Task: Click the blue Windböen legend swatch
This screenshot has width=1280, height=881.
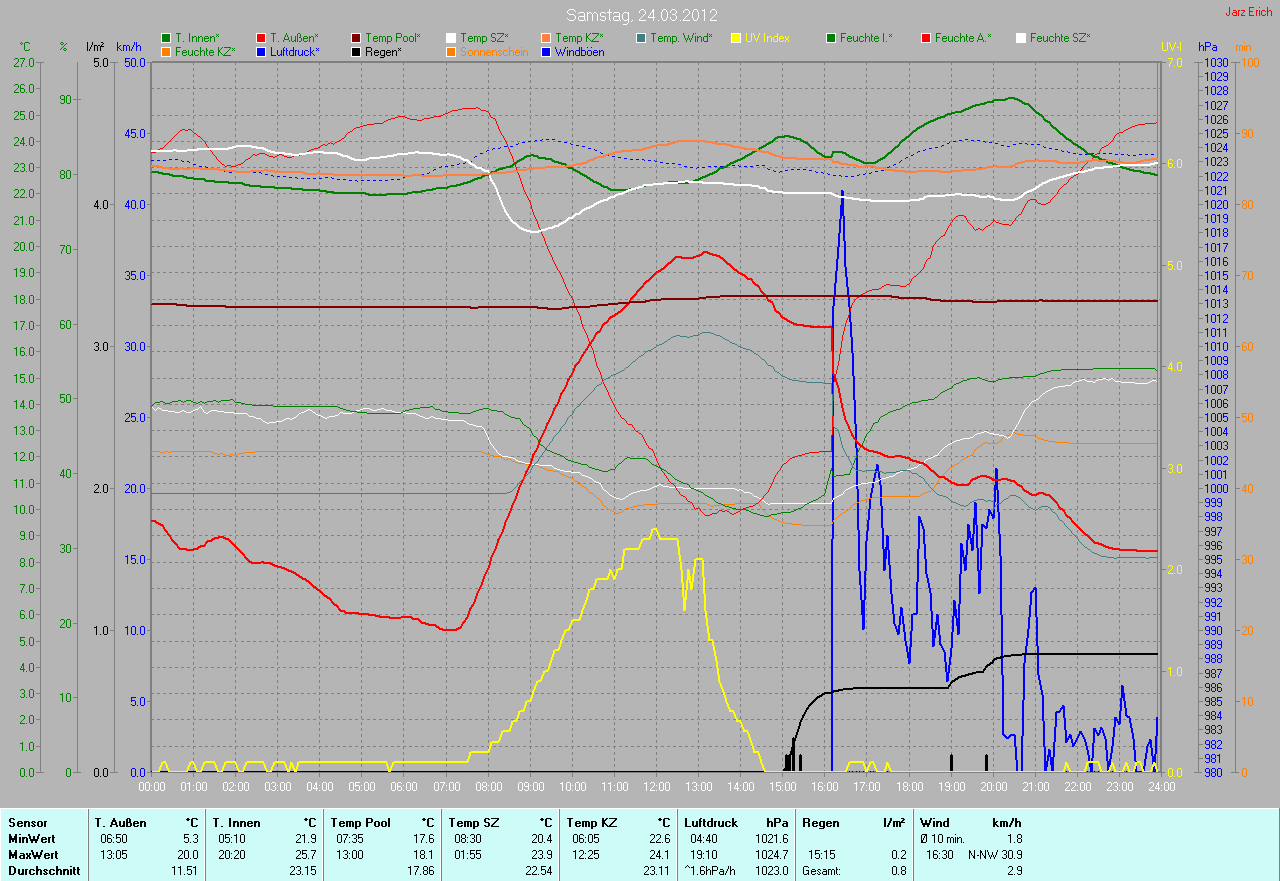Action: (x=546, y=51)
